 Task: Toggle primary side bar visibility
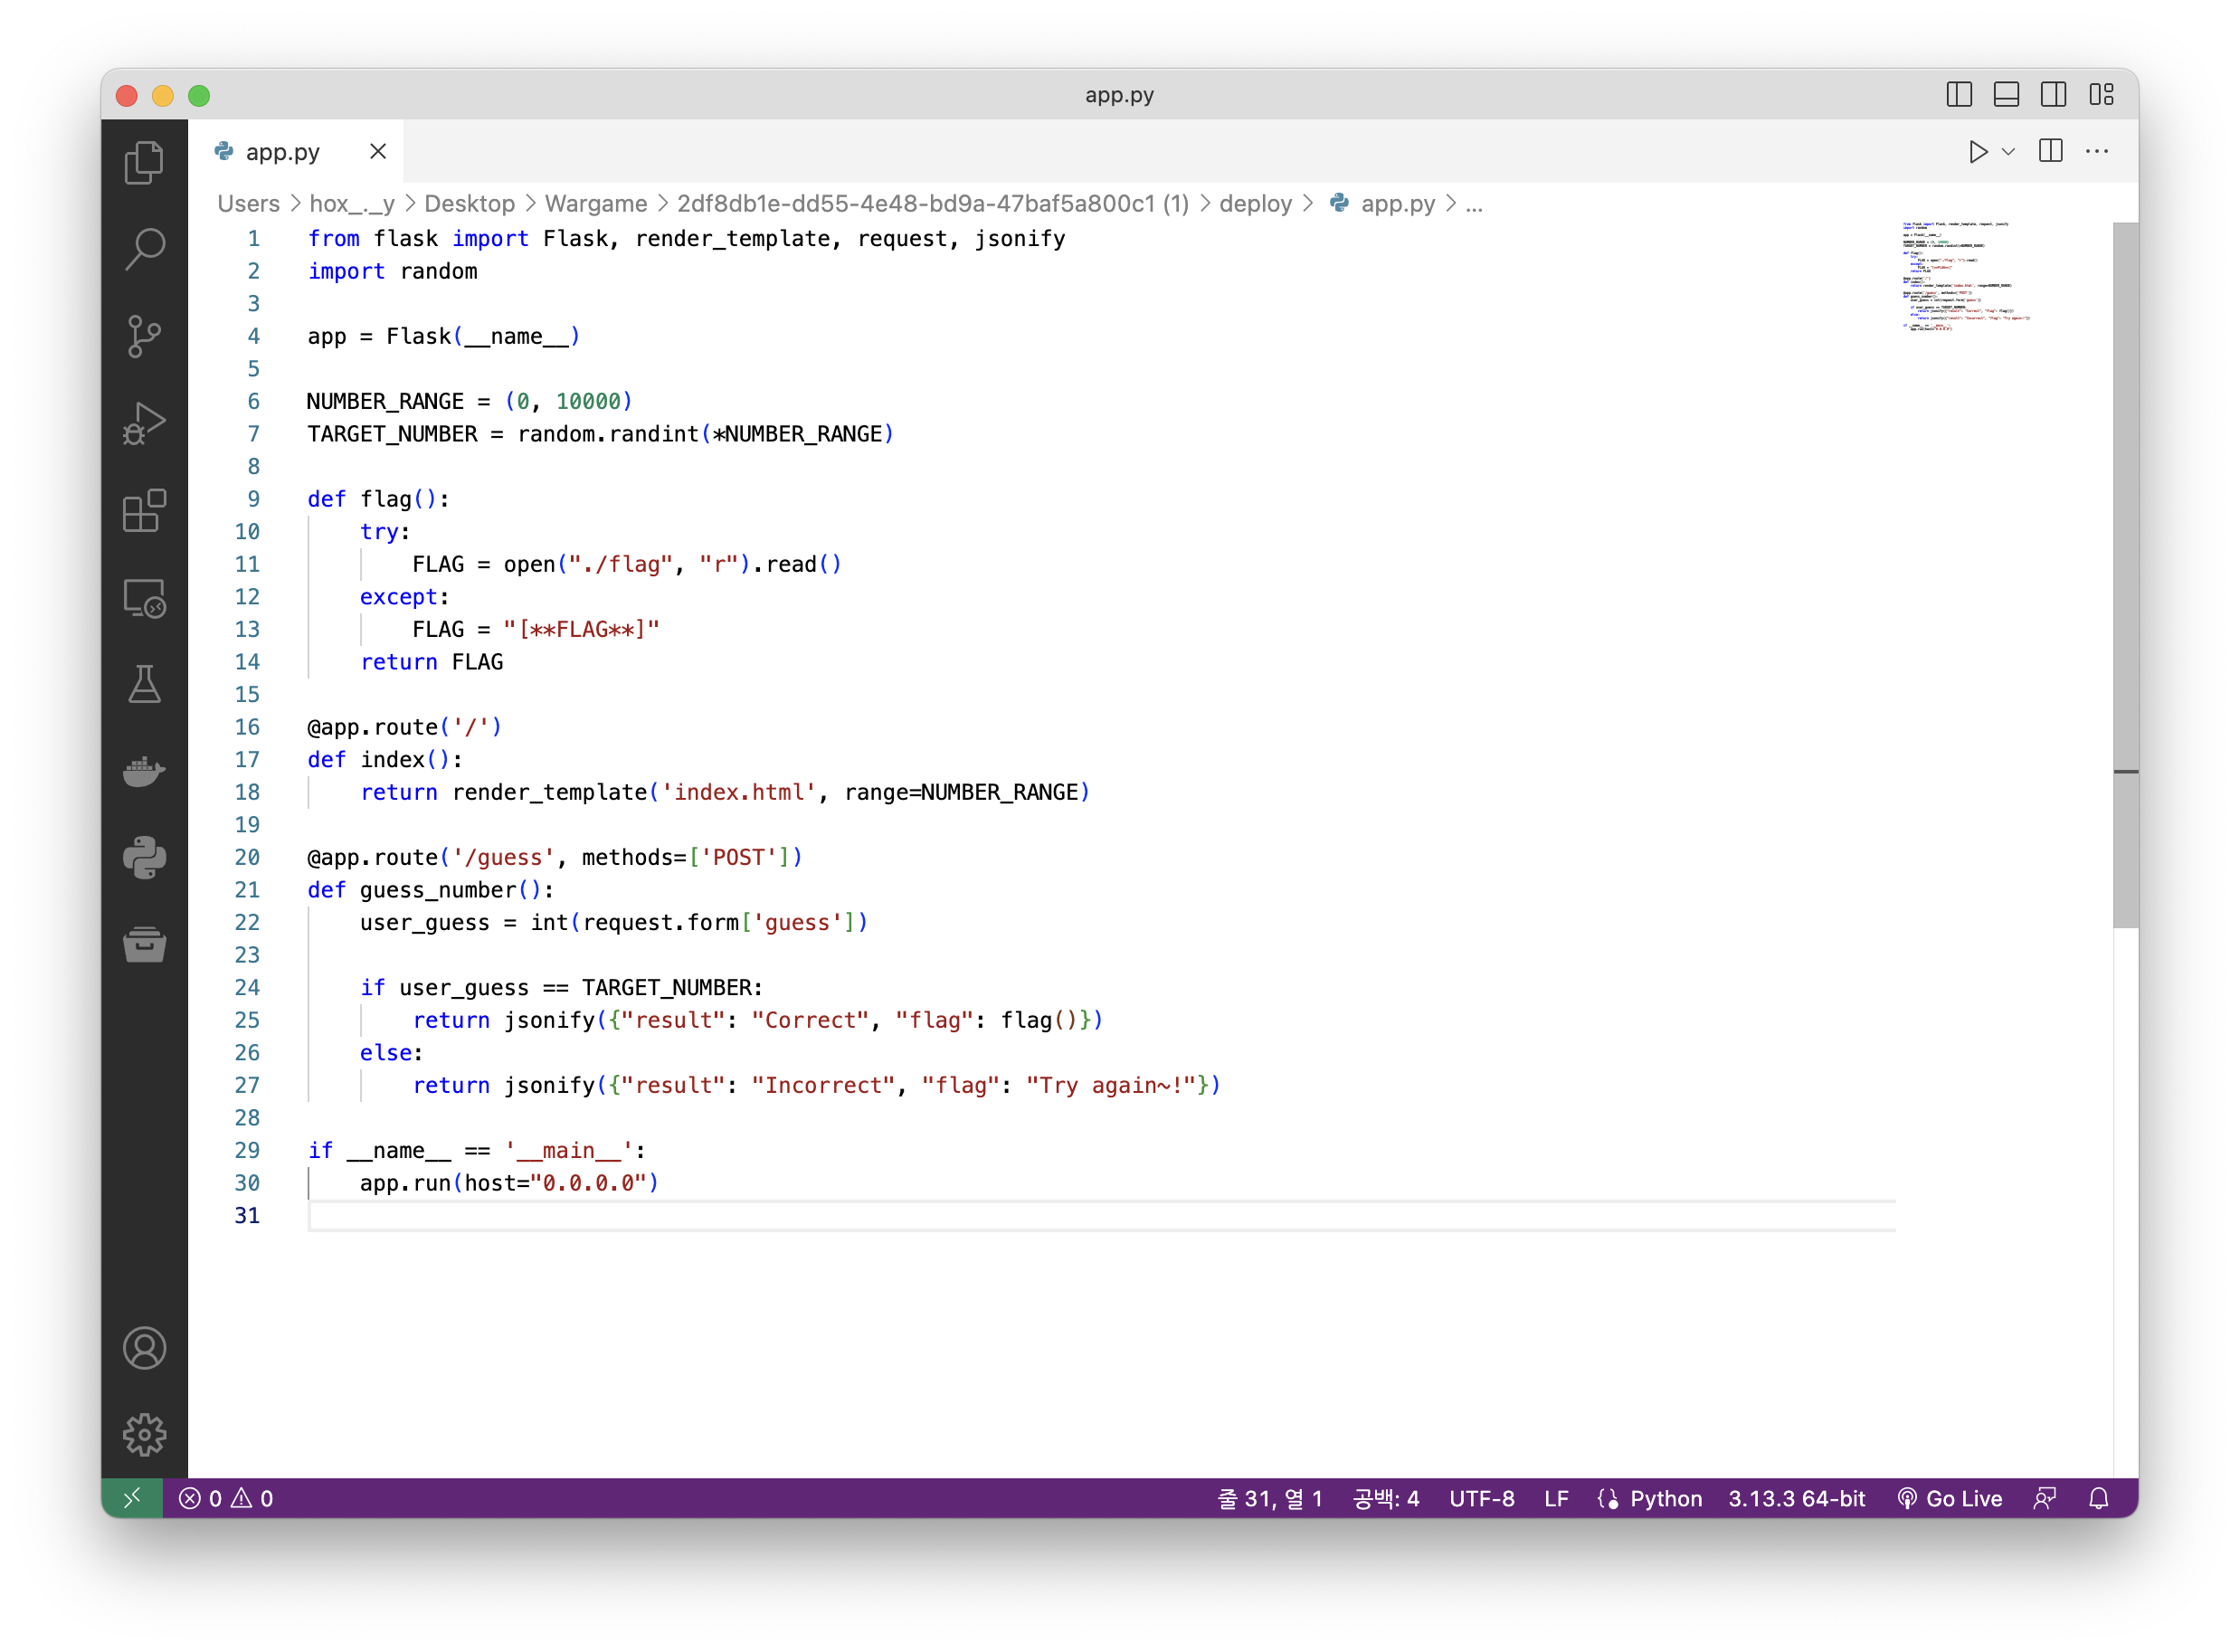(1959, 95)
